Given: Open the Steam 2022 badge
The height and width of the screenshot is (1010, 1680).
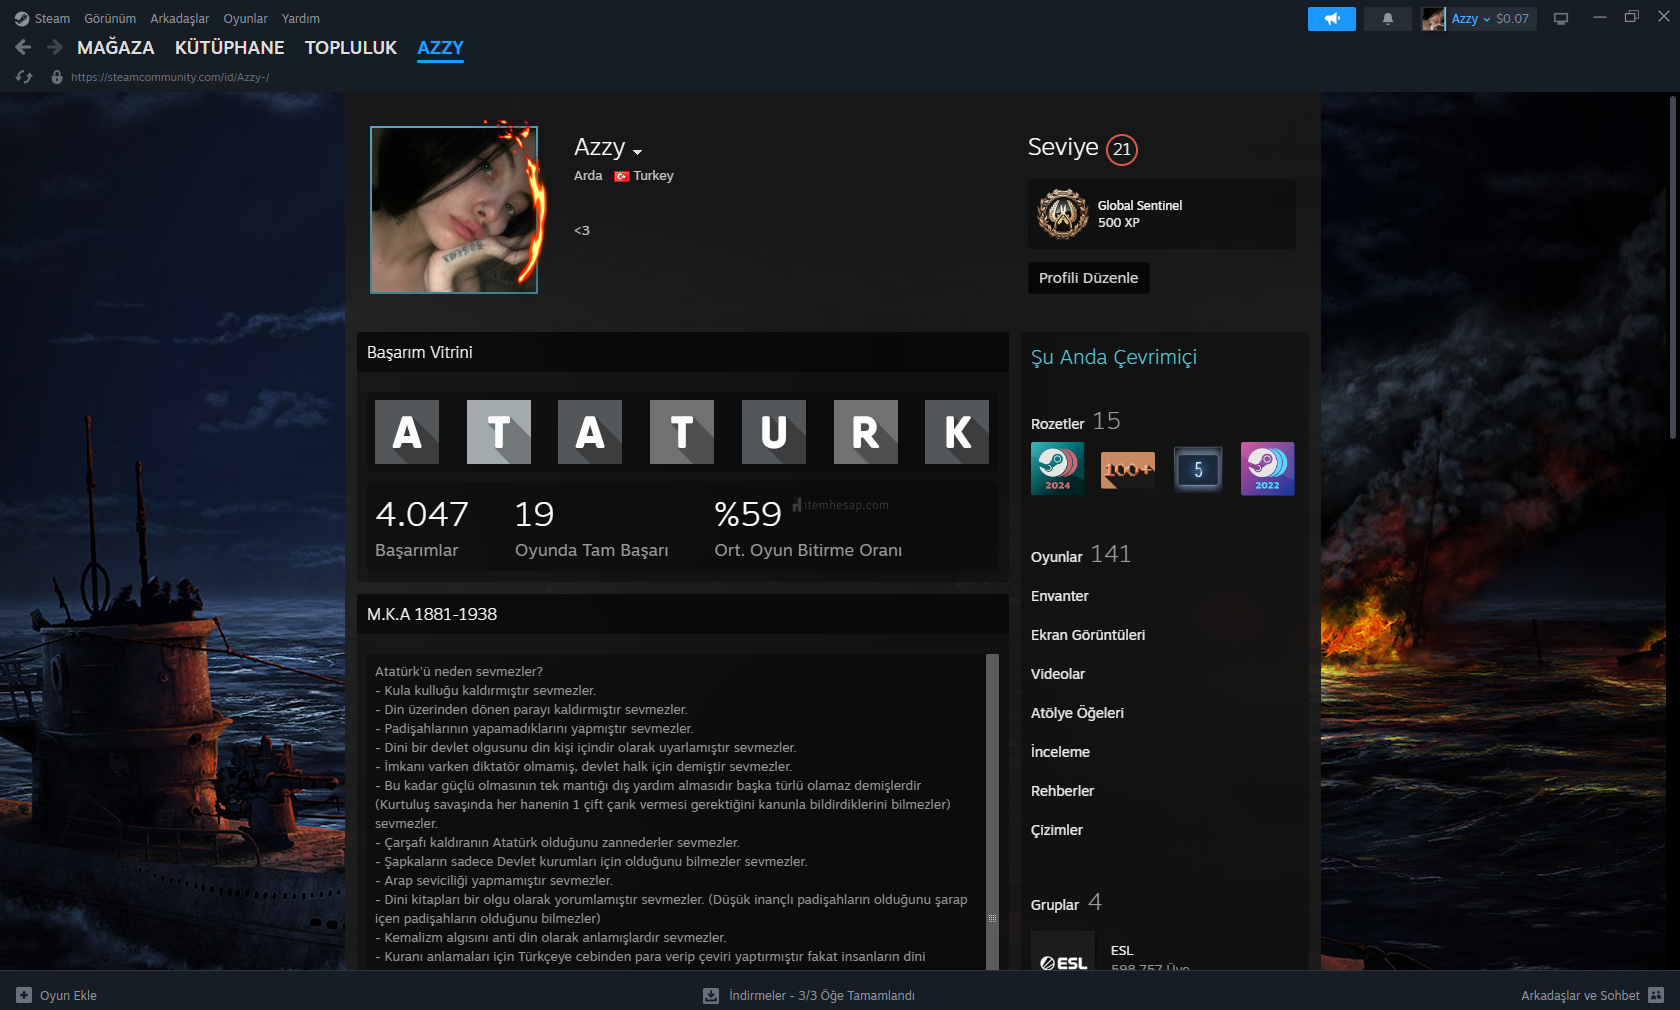Looking at the screenshot, I should click(1267, 468).
